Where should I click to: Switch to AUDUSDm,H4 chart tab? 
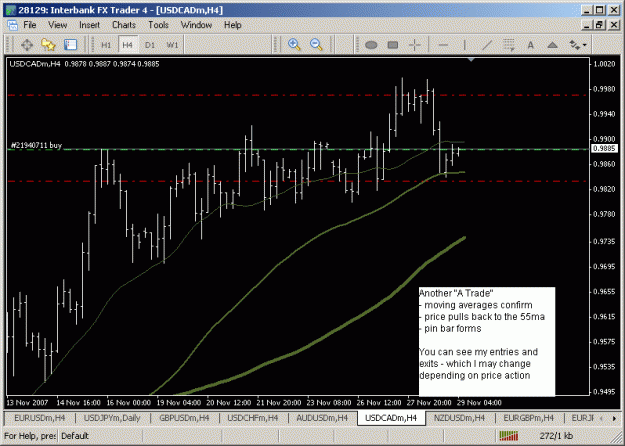click(x=322, y=418)
